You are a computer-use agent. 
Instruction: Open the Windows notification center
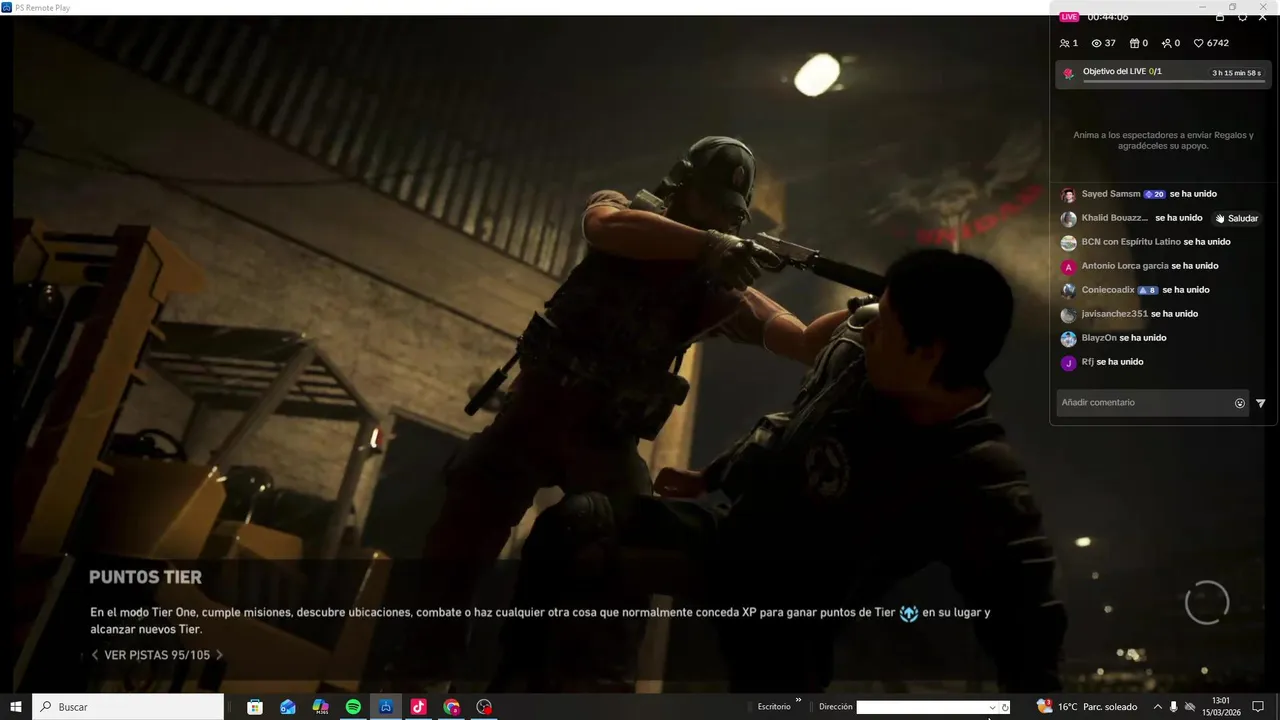(x=1258, y=707)
